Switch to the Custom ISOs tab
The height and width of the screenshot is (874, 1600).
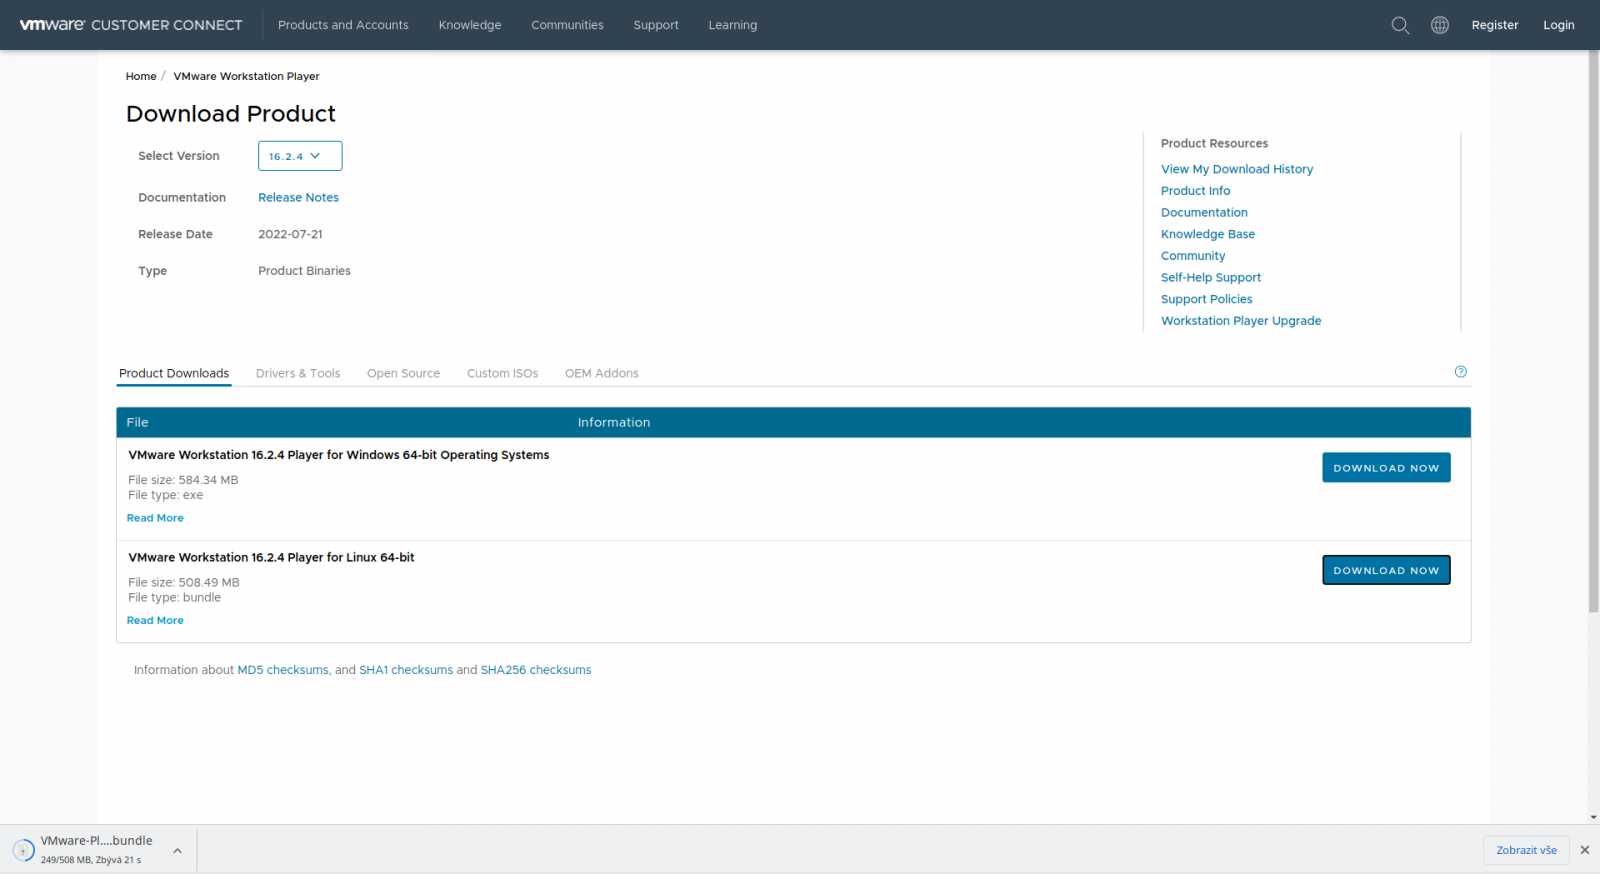click(x=502, y=373)
